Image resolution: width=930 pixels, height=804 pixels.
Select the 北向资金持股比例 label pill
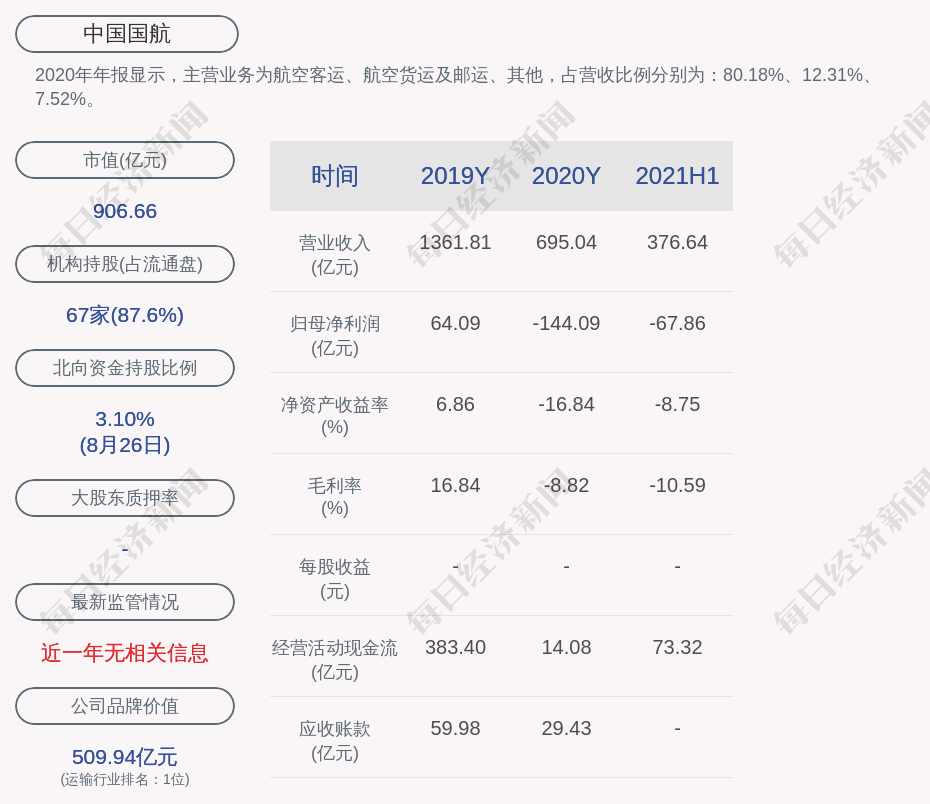coord(125,368)
